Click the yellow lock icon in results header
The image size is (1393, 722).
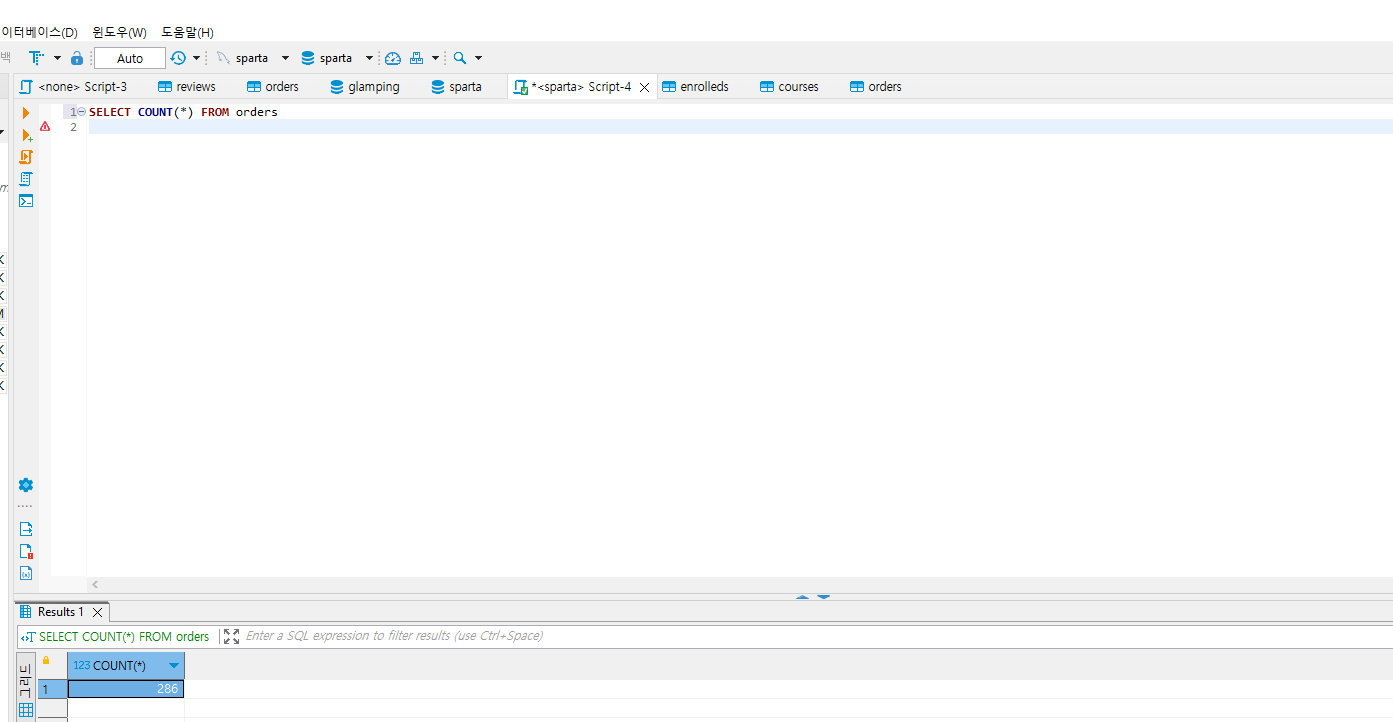(45, 660)
